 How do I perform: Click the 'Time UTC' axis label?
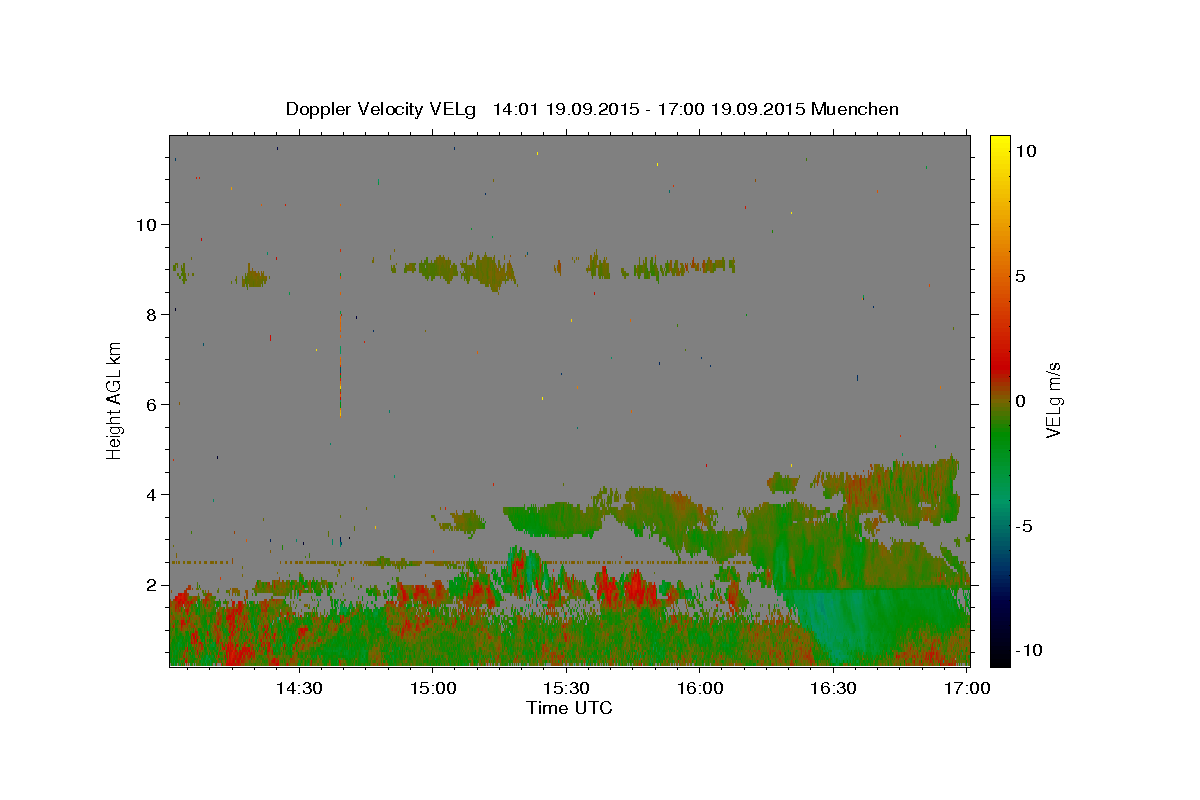(569, 708)
